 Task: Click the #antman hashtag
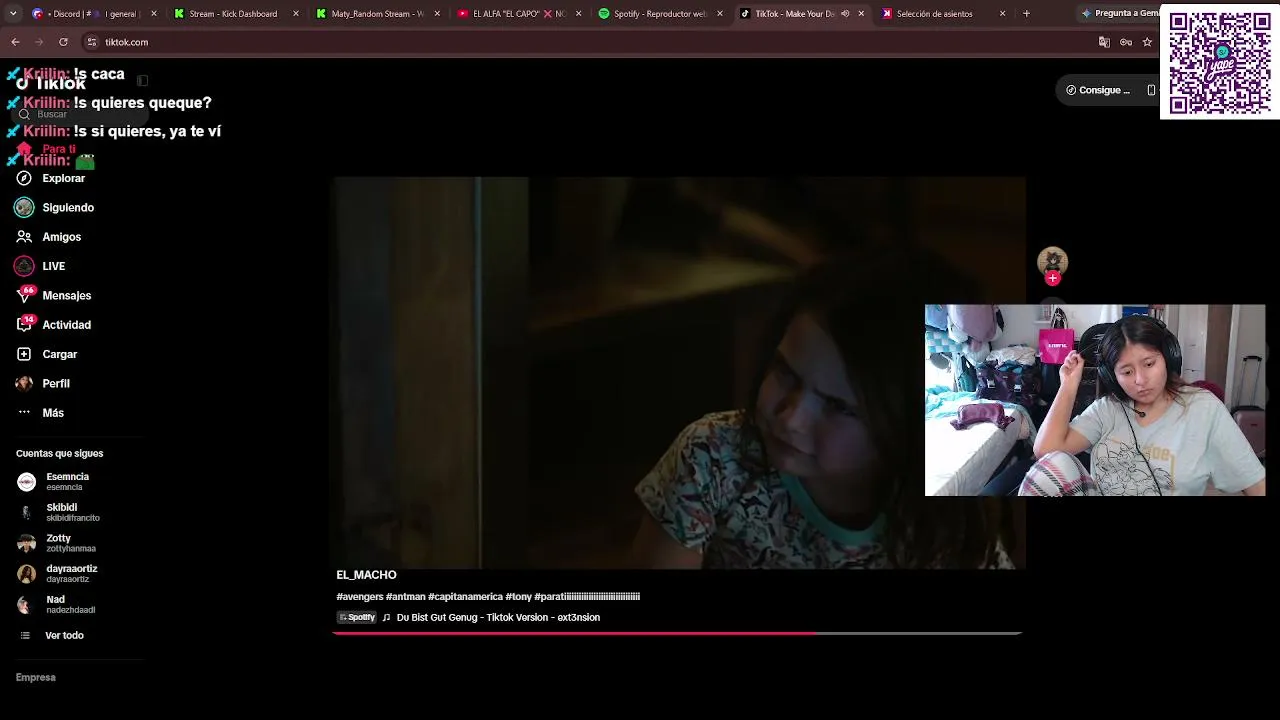coord(405,597)
